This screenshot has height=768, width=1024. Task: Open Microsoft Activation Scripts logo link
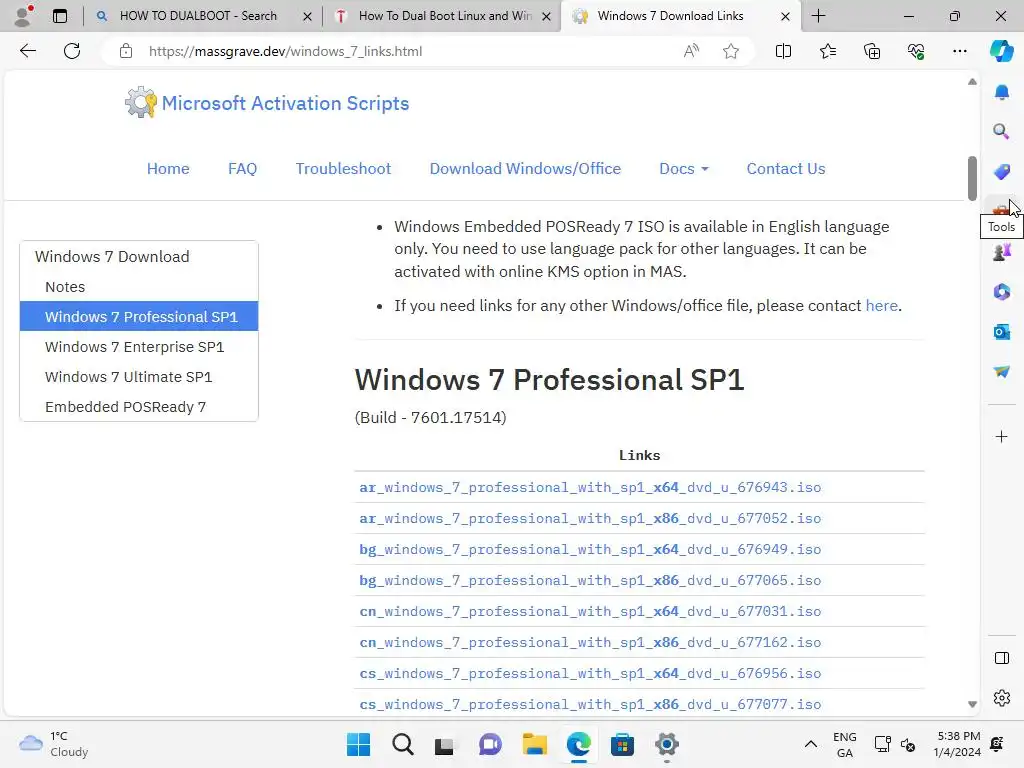pyautogui.click(x=266, y=103)
